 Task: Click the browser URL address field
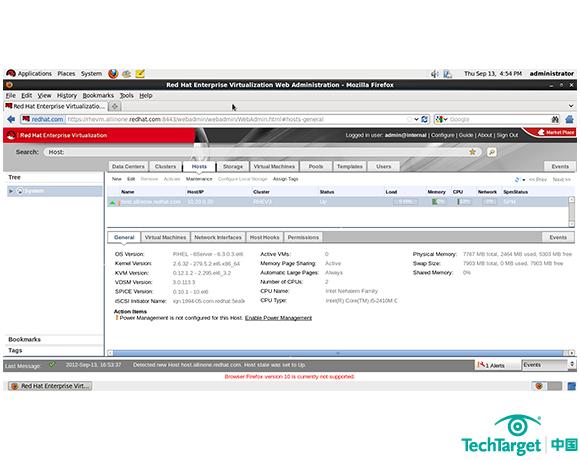click(x=237, y=119)
